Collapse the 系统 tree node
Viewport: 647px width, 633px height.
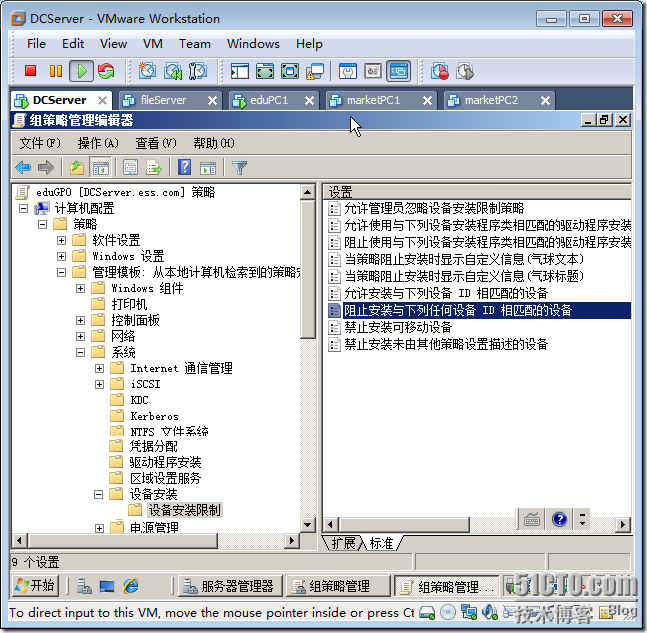click(x=80, y=352)
